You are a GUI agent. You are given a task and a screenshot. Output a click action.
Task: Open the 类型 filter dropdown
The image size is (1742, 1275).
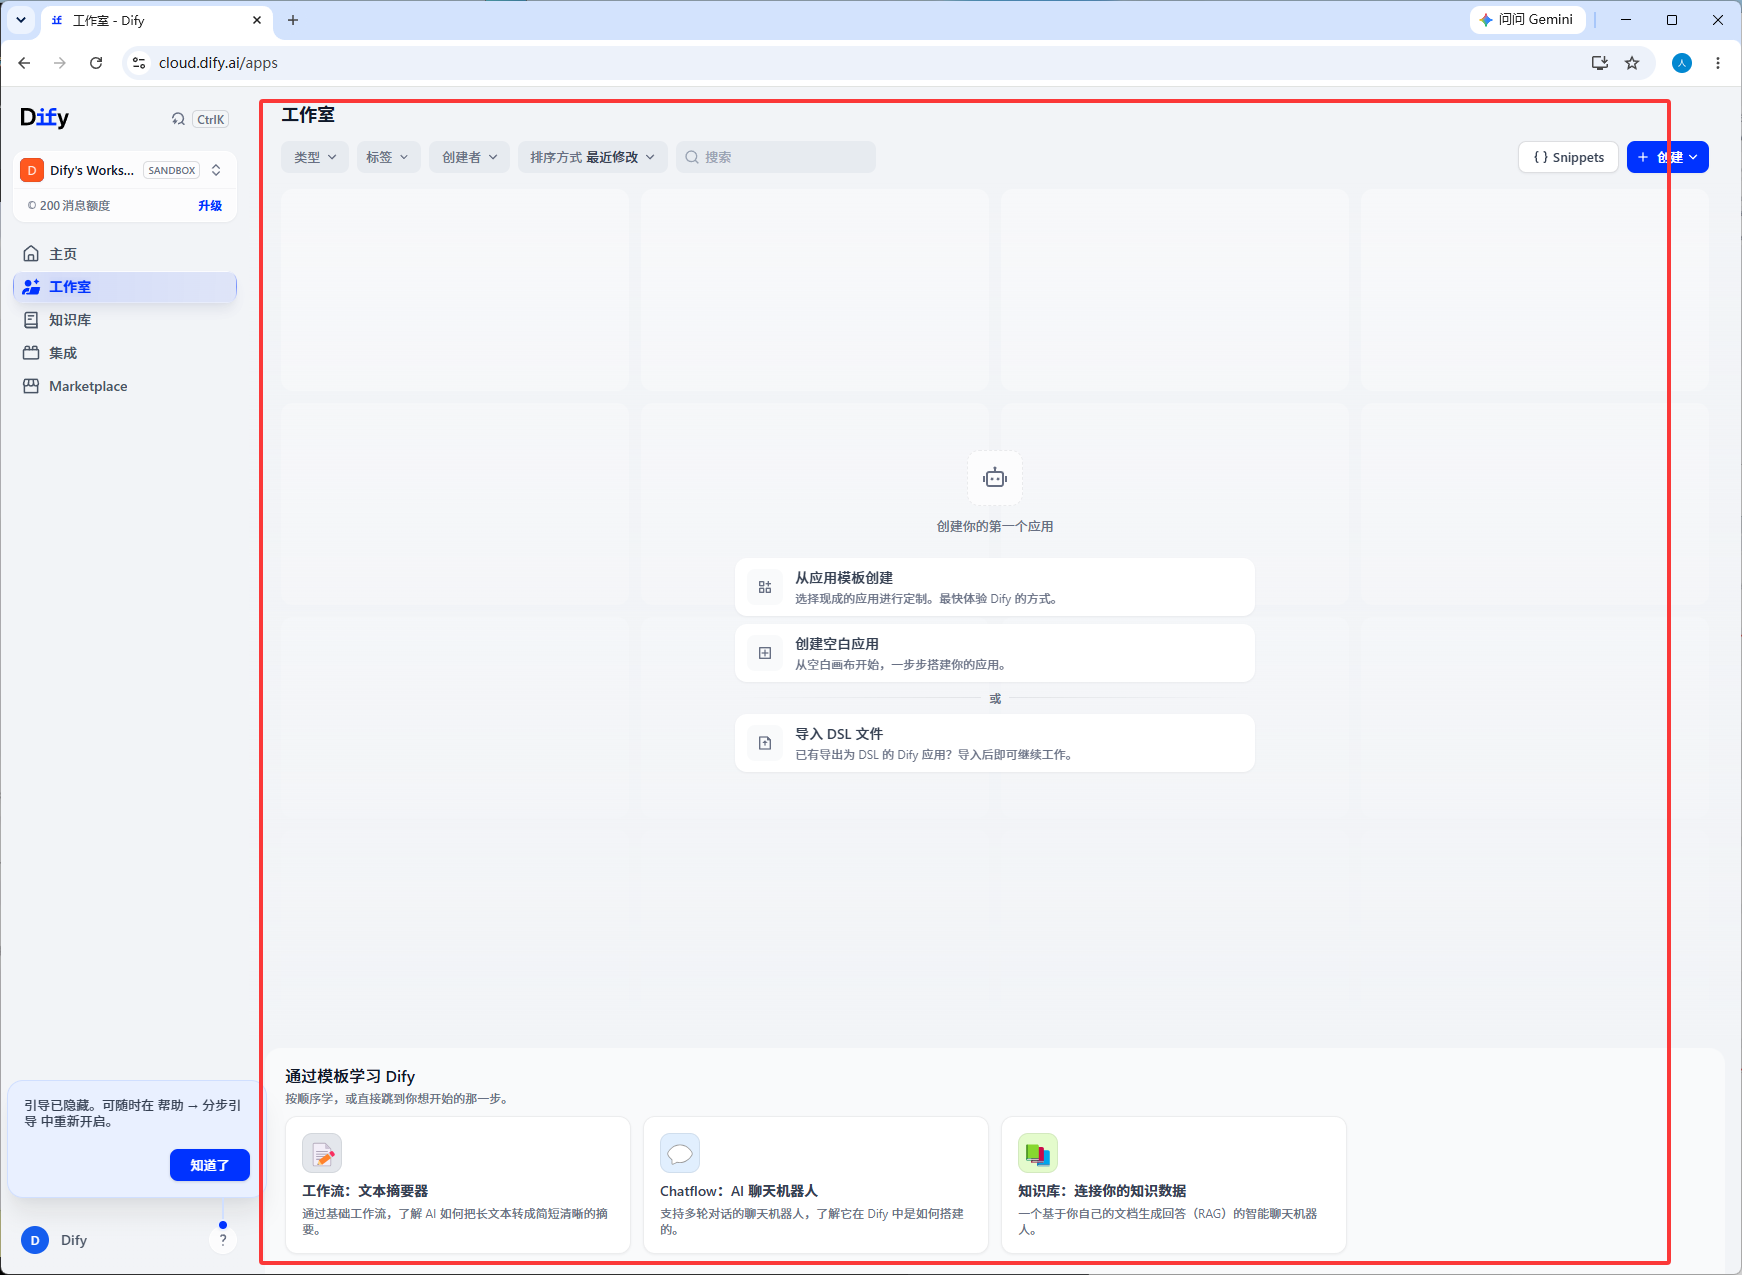(315, 157)
